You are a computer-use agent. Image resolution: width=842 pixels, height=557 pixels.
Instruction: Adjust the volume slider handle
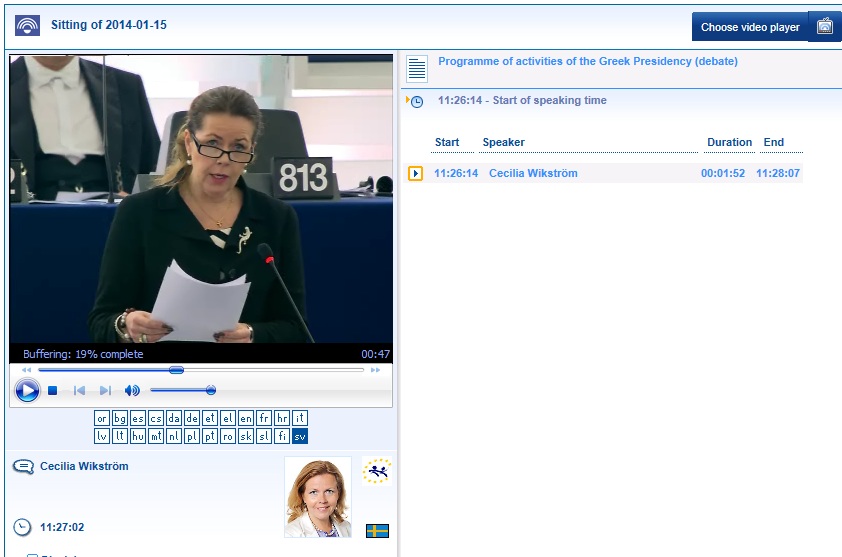click(x=210, y=391)
